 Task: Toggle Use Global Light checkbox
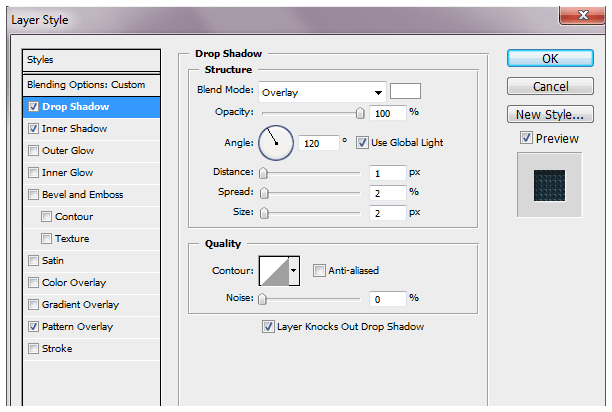[362, 143]
